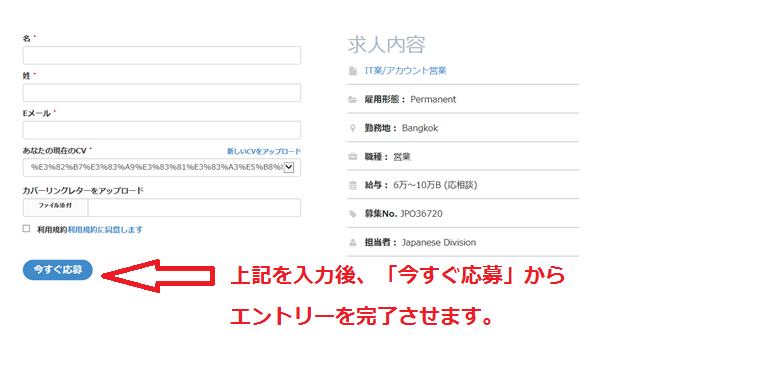
Task: Click the JPO36720 job number
Action: [x=421, y=214]
